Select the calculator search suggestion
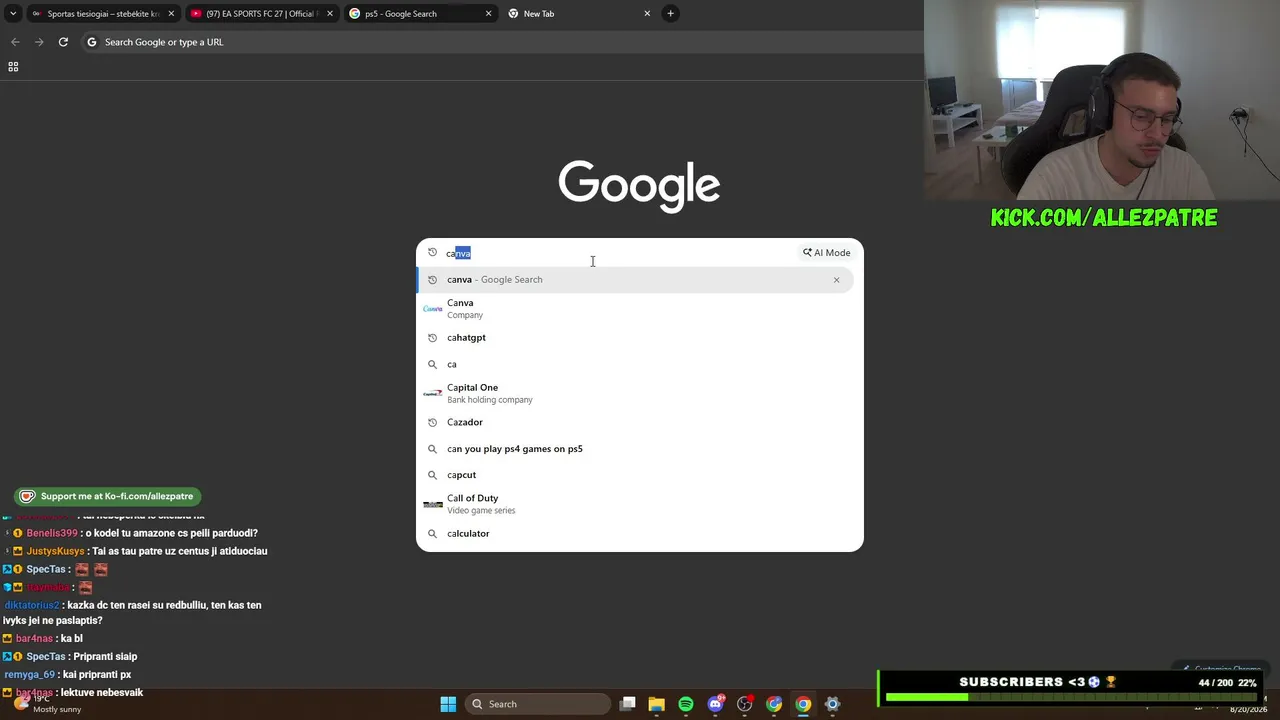 tap(635, 534)
